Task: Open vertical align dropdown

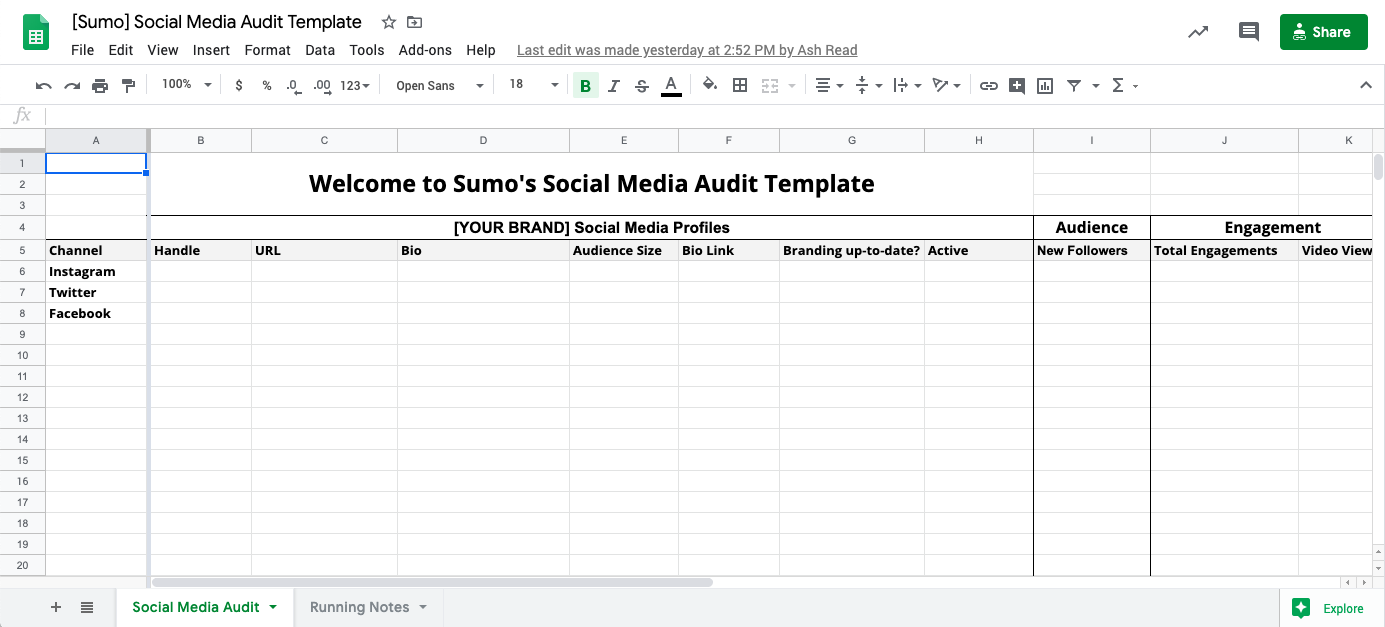Action: [x=869, y=86]
